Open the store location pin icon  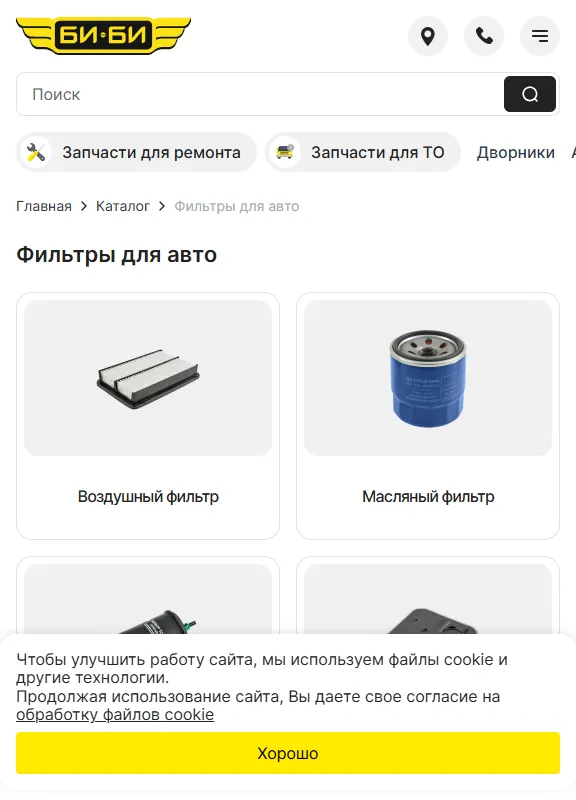click(428, 36)
